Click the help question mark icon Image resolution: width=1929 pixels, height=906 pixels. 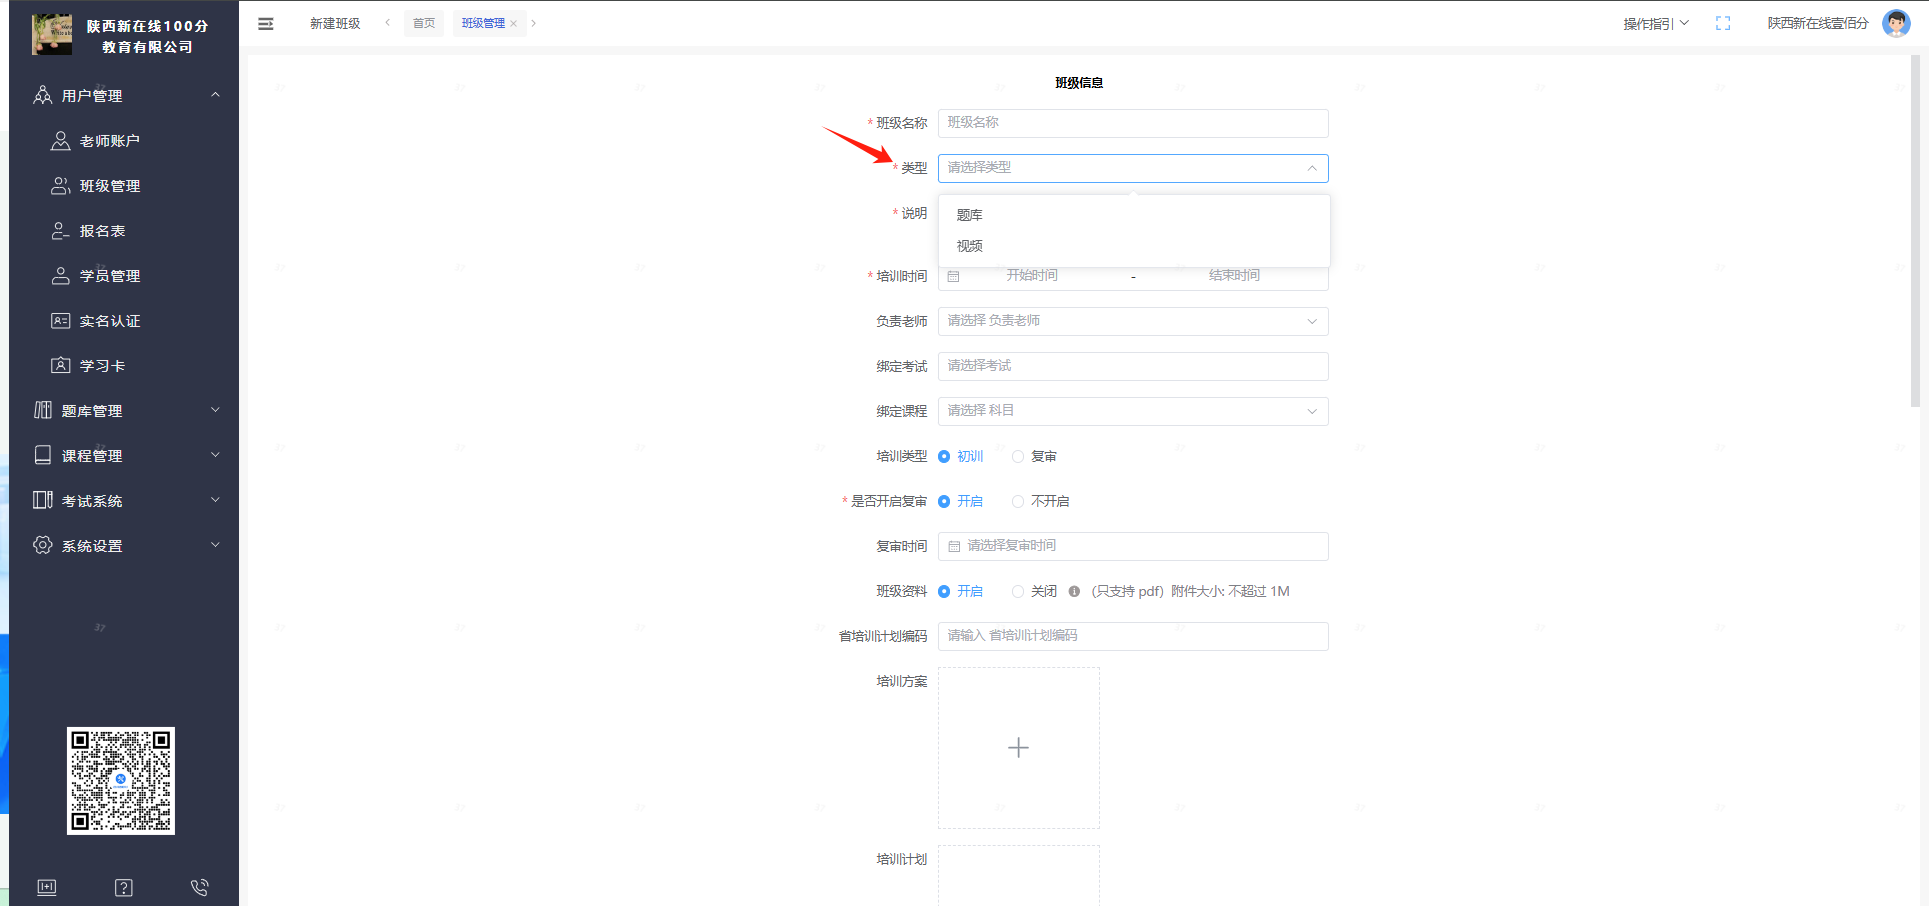[x=124, y=888]
